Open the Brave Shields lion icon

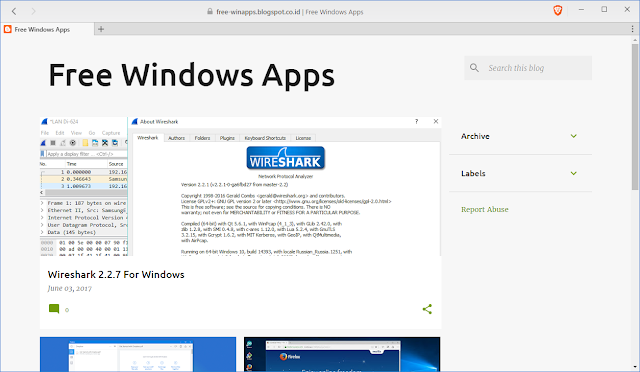558,11
